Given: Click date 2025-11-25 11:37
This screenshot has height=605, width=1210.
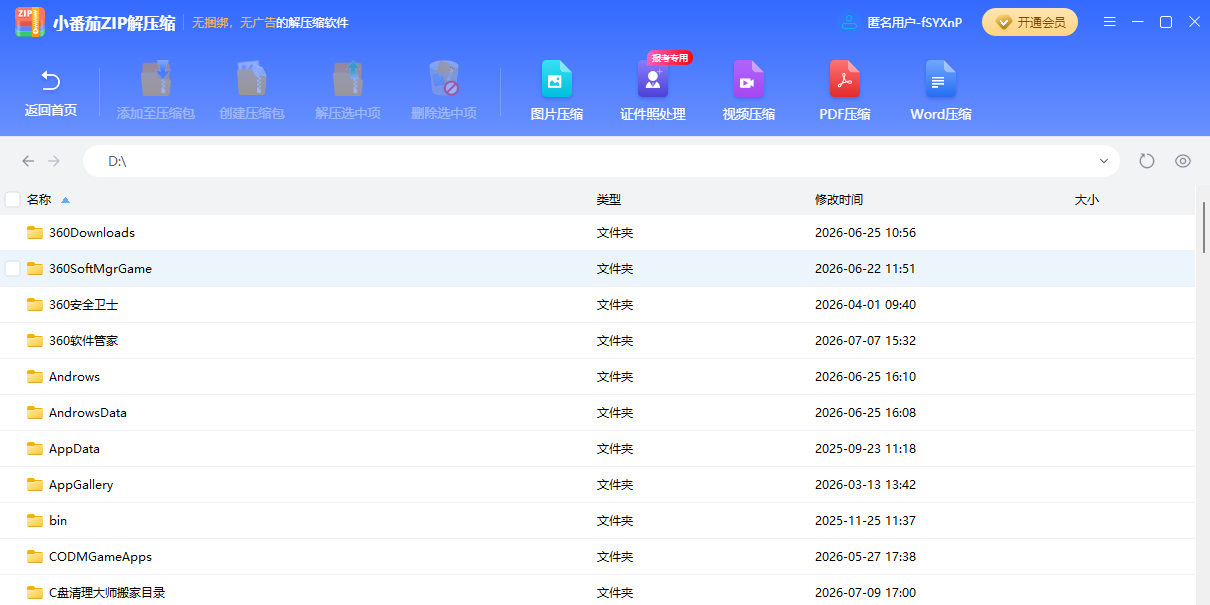Looking at the screenshot, I should 865,521.
